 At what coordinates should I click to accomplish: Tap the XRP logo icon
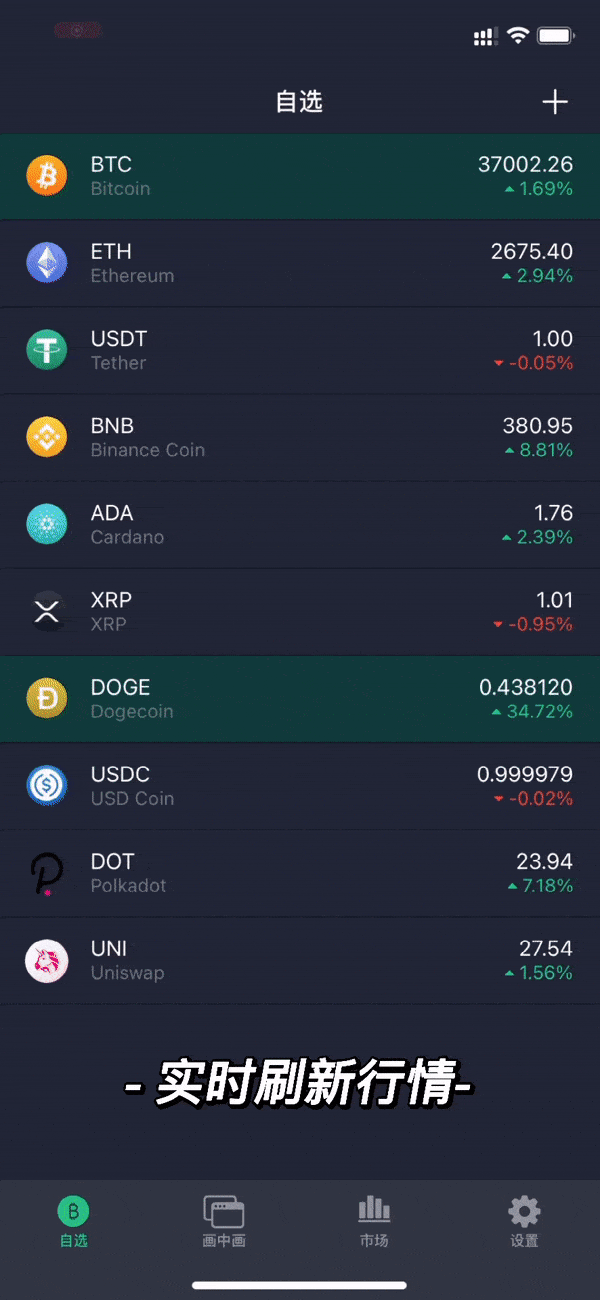tap(46, 611)
